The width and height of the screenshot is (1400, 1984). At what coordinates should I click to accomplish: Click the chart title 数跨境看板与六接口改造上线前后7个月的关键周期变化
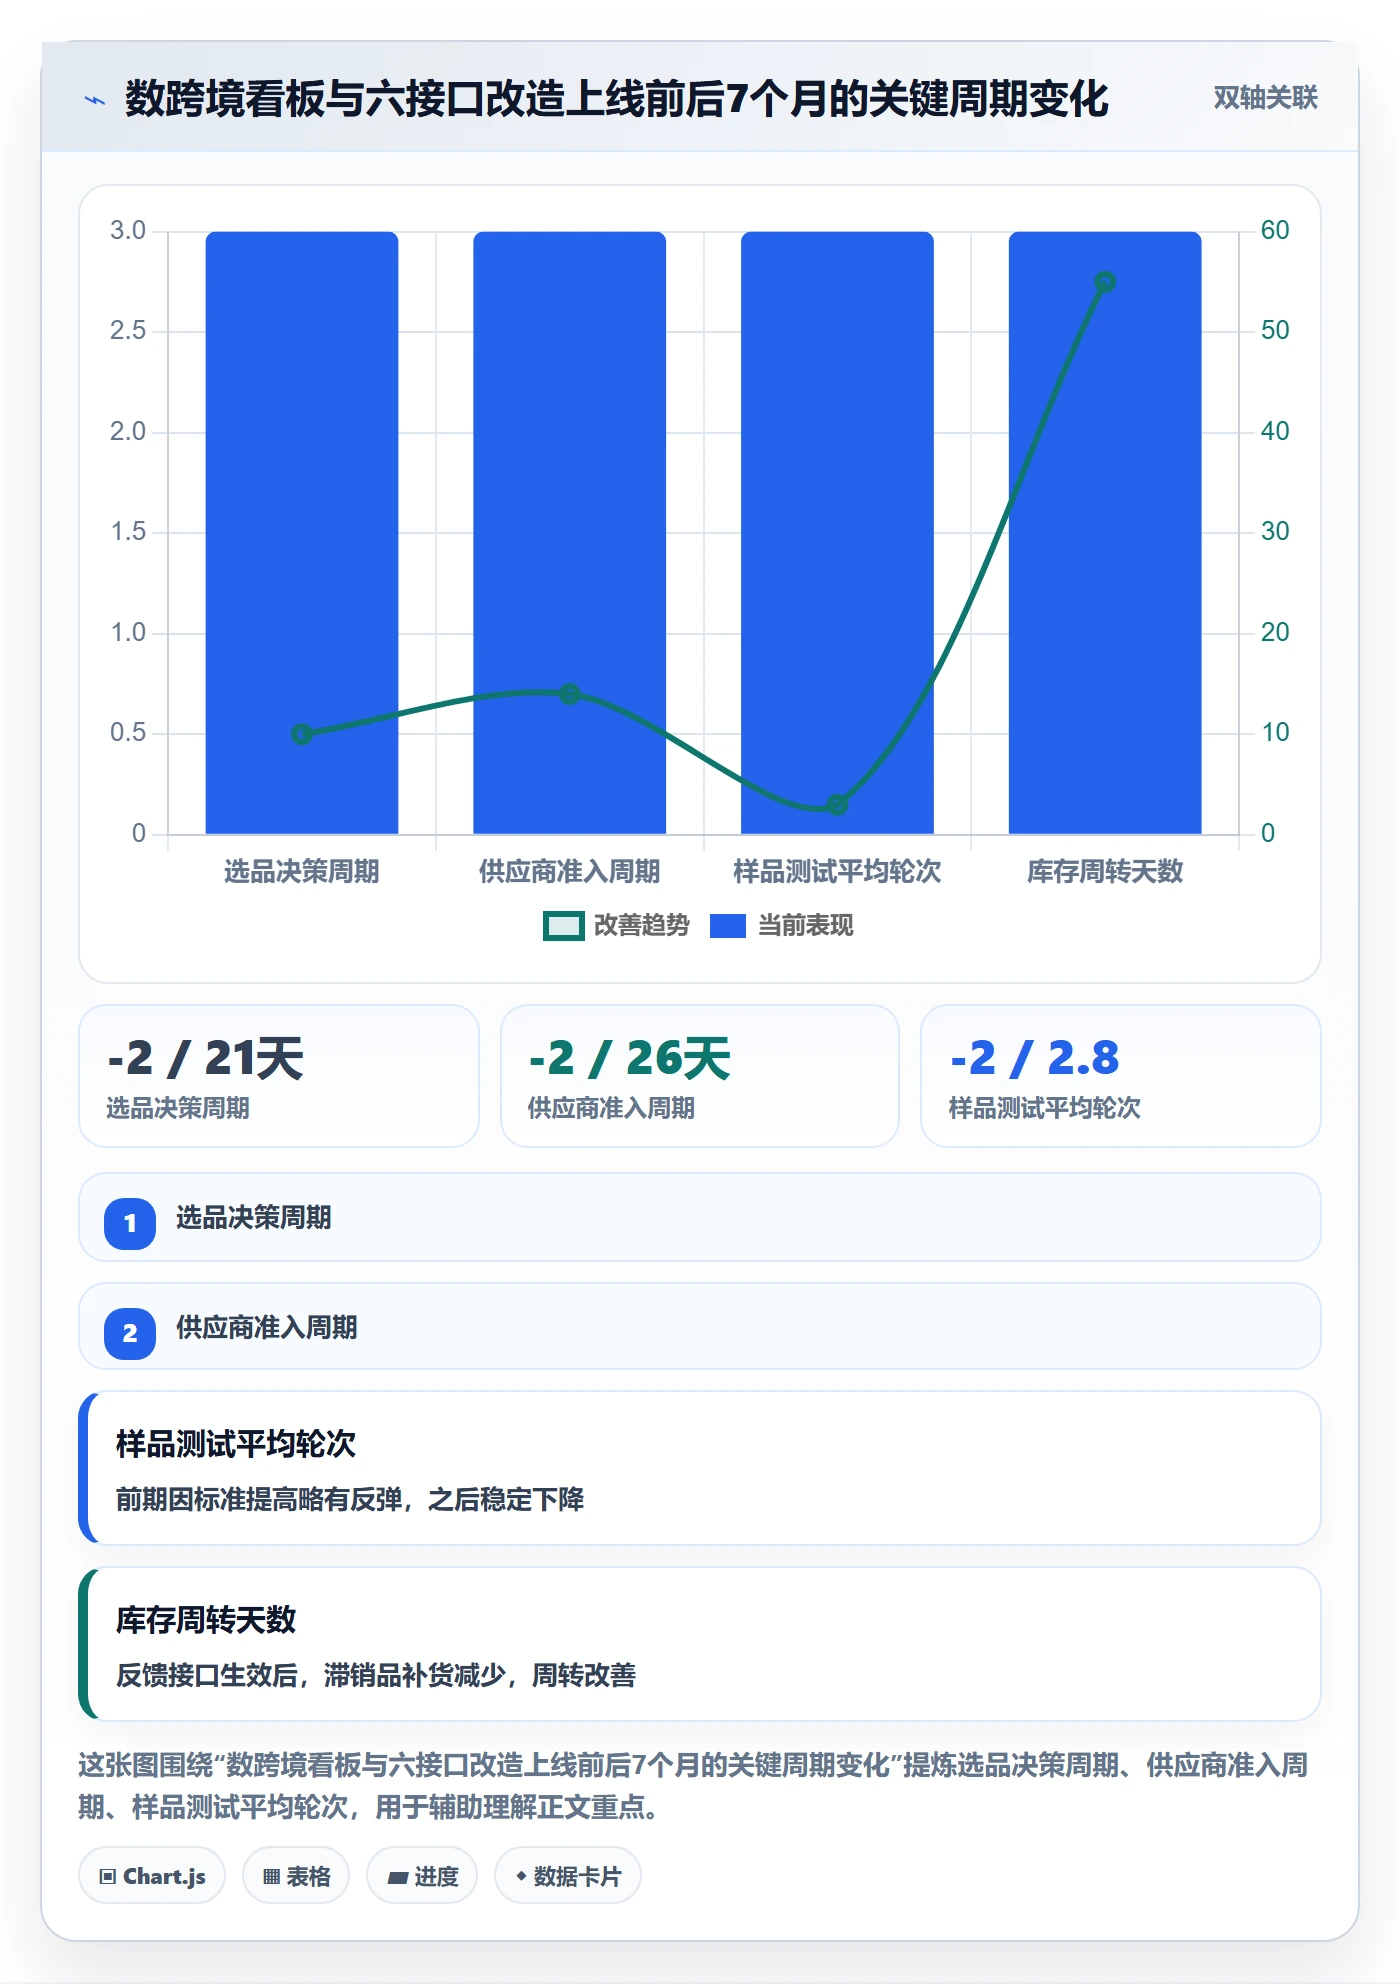point(617,99)
